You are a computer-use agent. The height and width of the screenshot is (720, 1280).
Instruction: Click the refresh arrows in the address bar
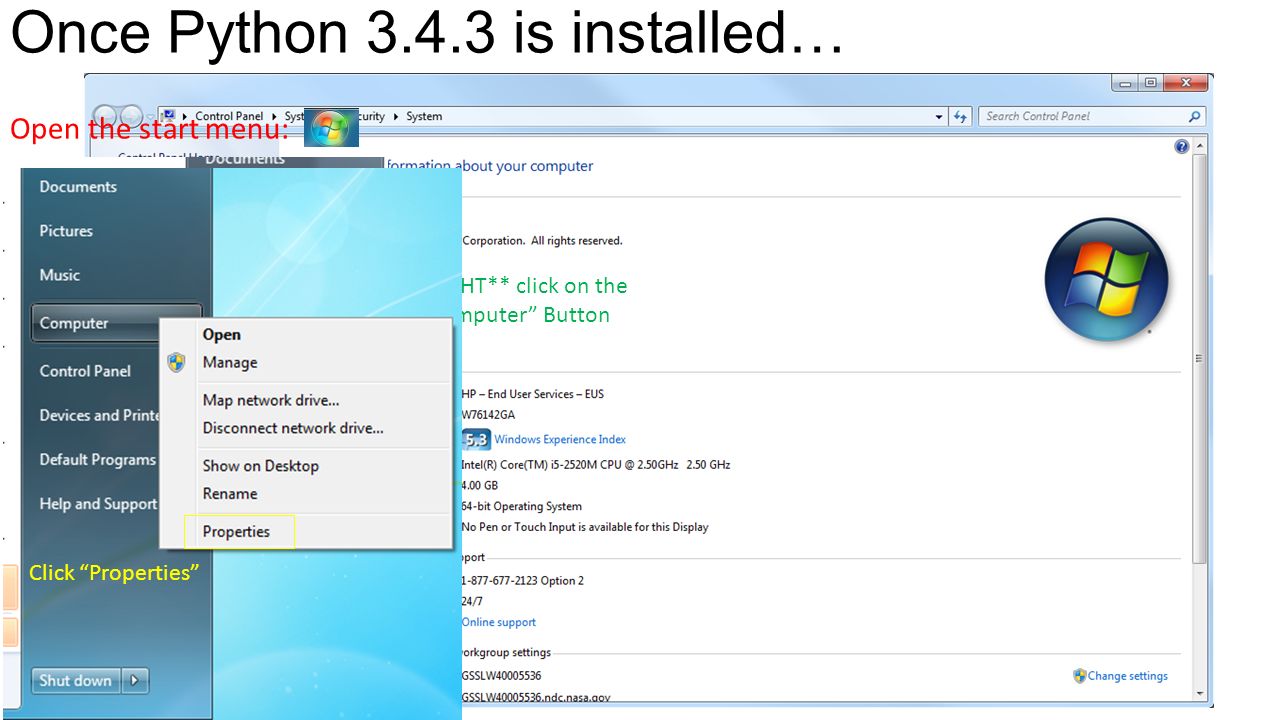click(961, 117)
